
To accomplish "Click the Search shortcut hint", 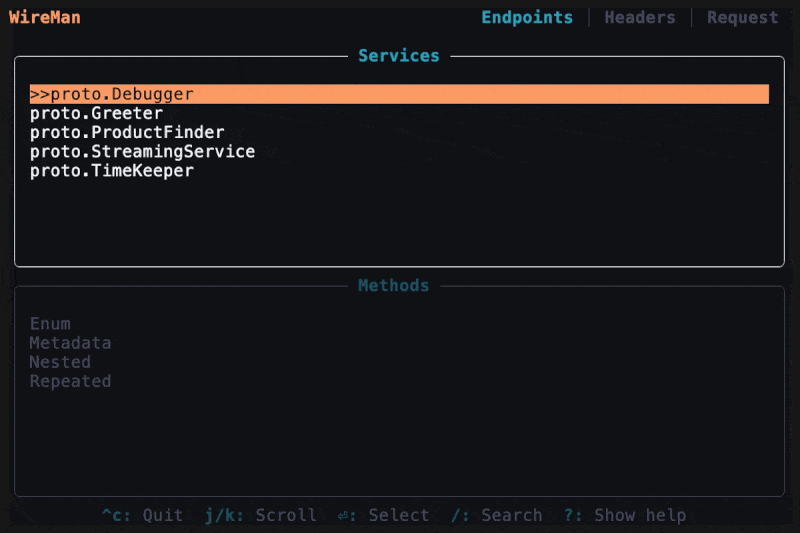I will tap(497, 515).
